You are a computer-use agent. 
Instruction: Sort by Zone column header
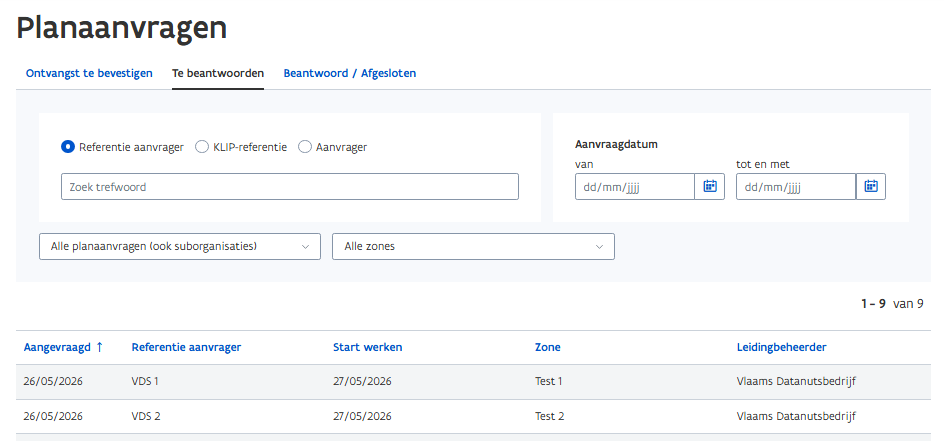[x=548, y=347]
